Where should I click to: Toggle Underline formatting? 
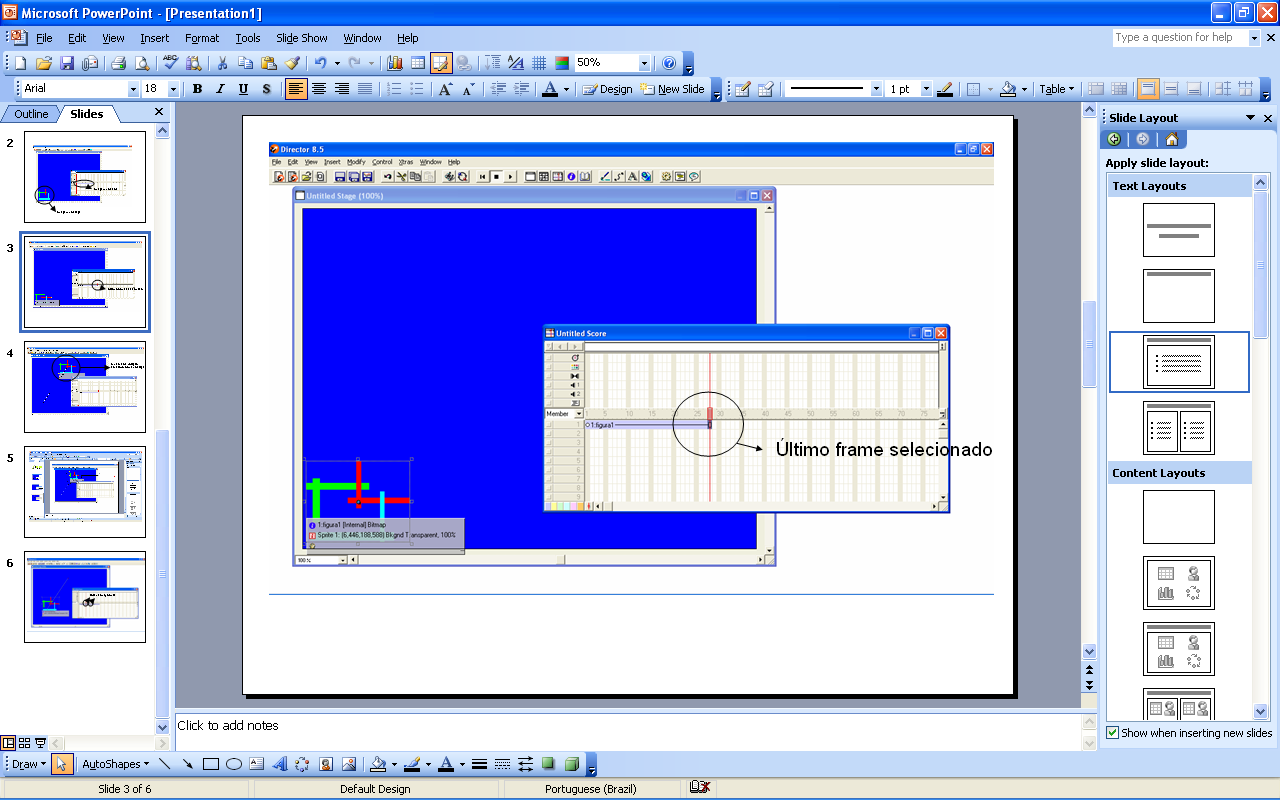[243, 89]
